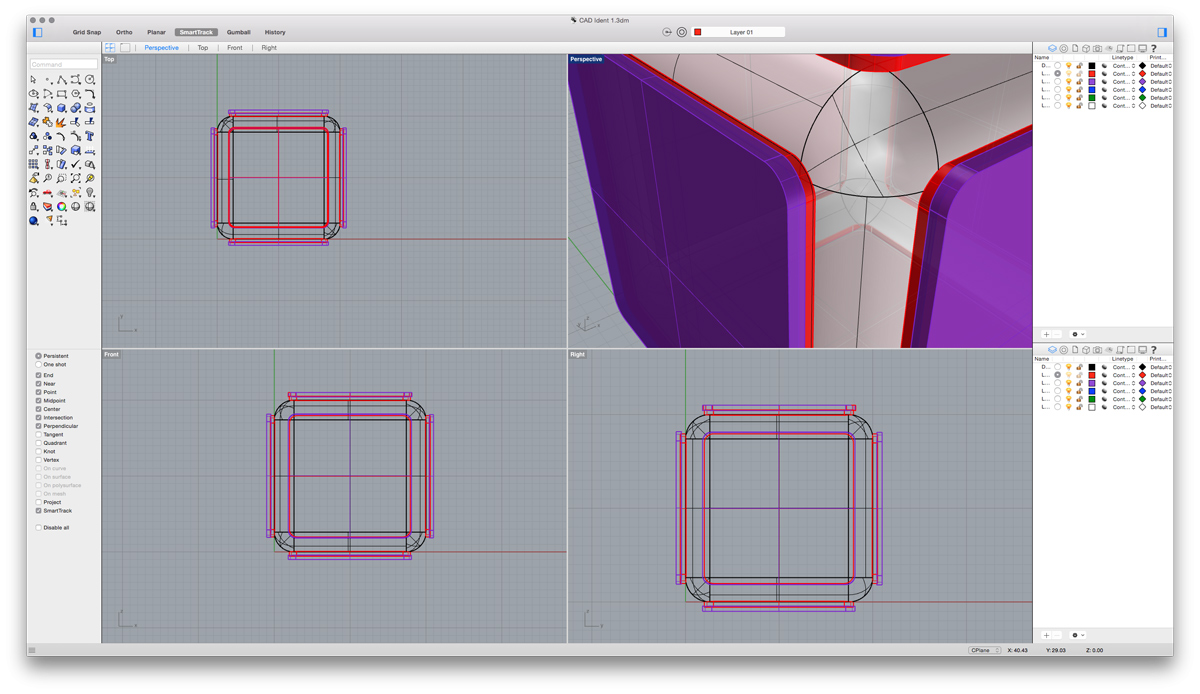Open the CPlane dropdown in the status bar
1200x694 pixels.
[982, 650]
